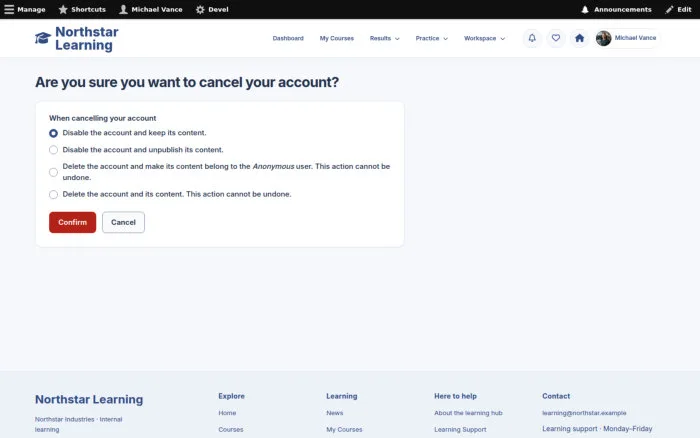Click the graduation cap logo icon
This screenshot has width=700, height=438.
[x=43, y=38]
